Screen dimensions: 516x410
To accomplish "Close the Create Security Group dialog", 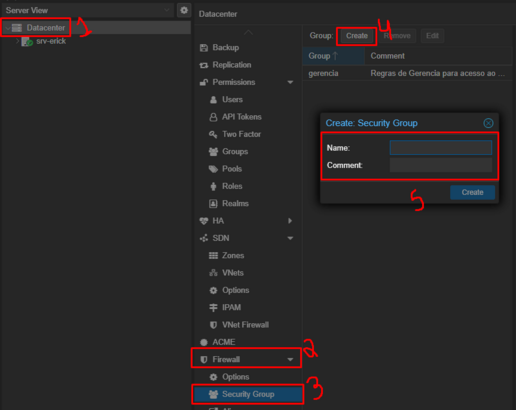I will click(488, 123).
